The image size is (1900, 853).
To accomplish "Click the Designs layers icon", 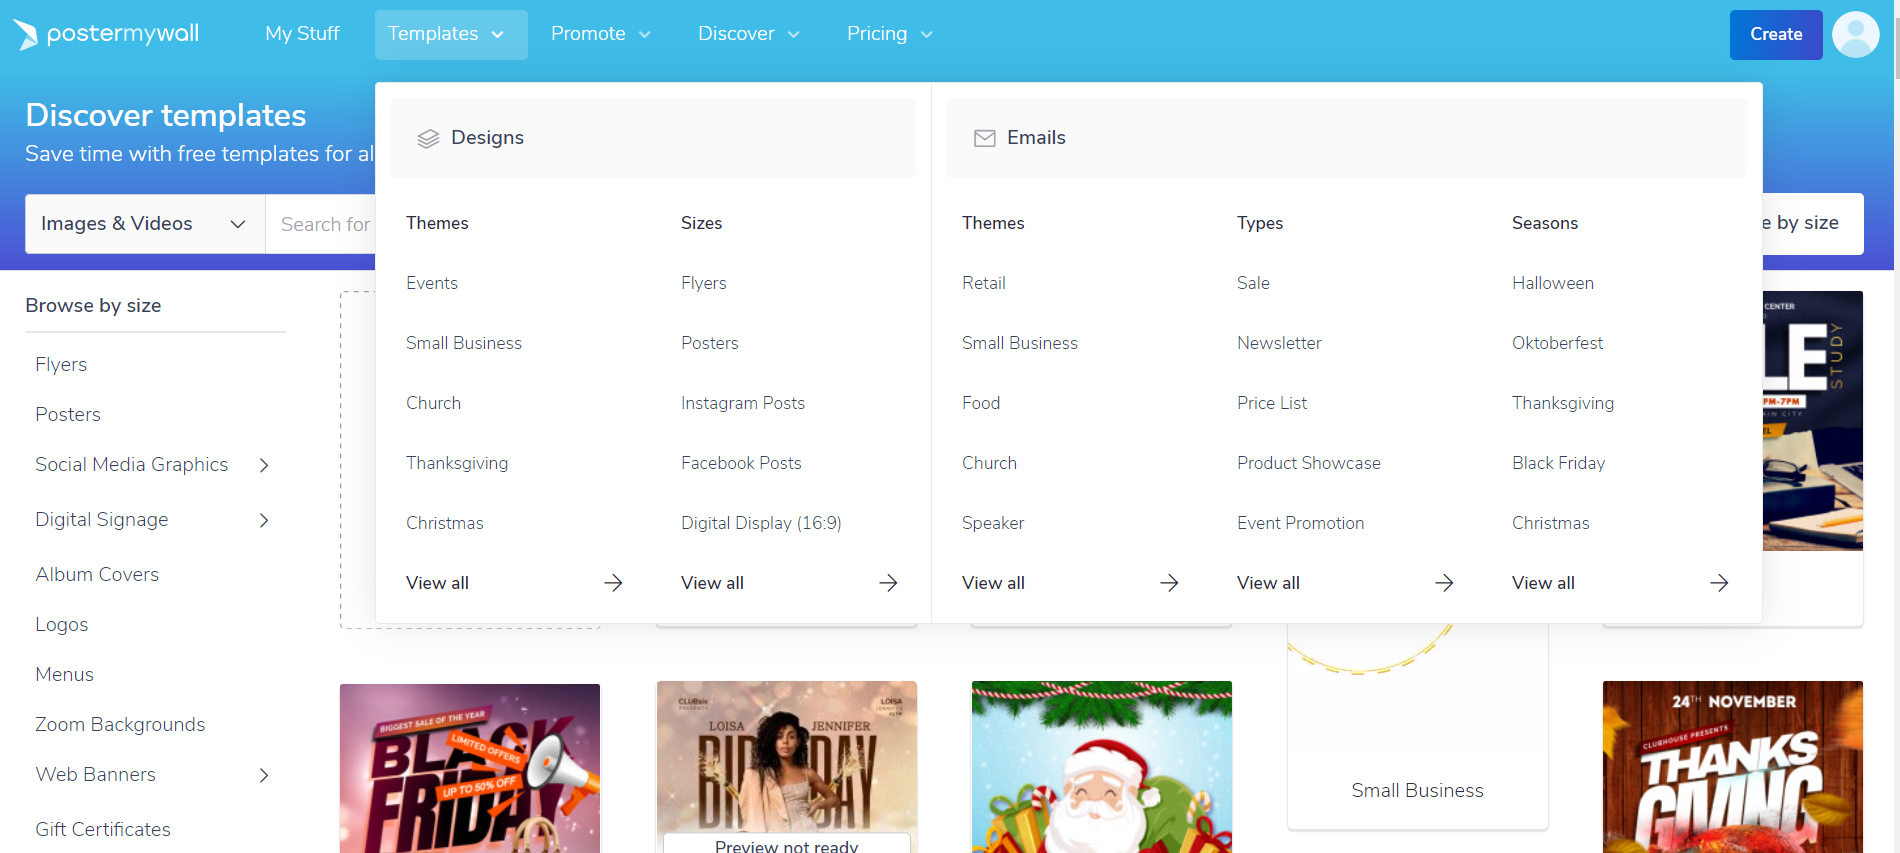I will 428,138.
